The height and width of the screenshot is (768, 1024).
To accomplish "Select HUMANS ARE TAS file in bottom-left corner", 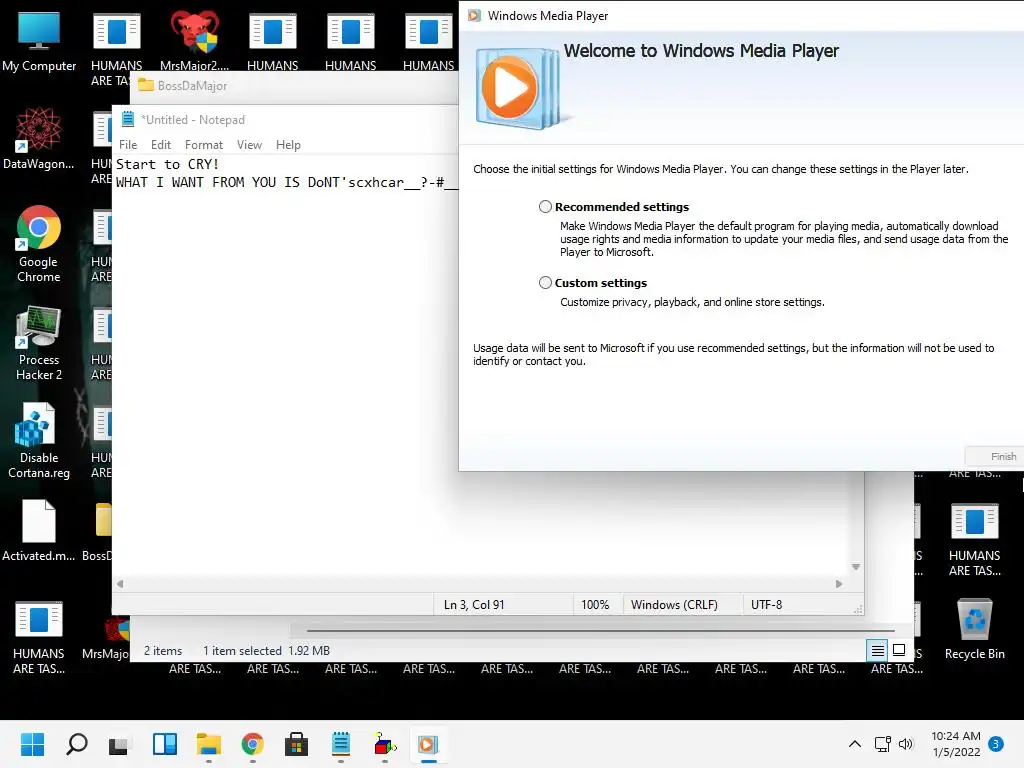I will pos(39,637).
